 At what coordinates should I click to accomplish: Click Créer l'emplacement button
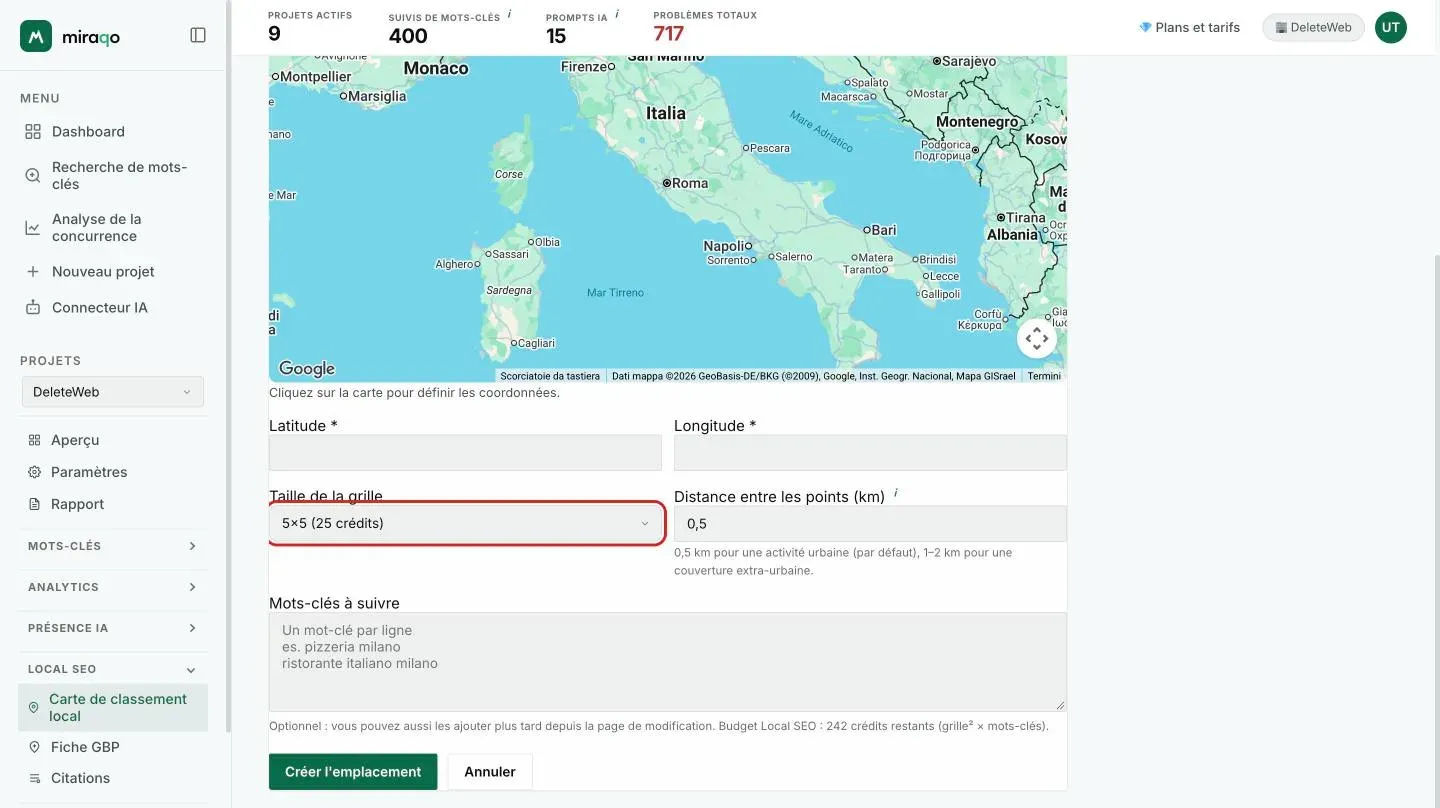click(353, 771)
